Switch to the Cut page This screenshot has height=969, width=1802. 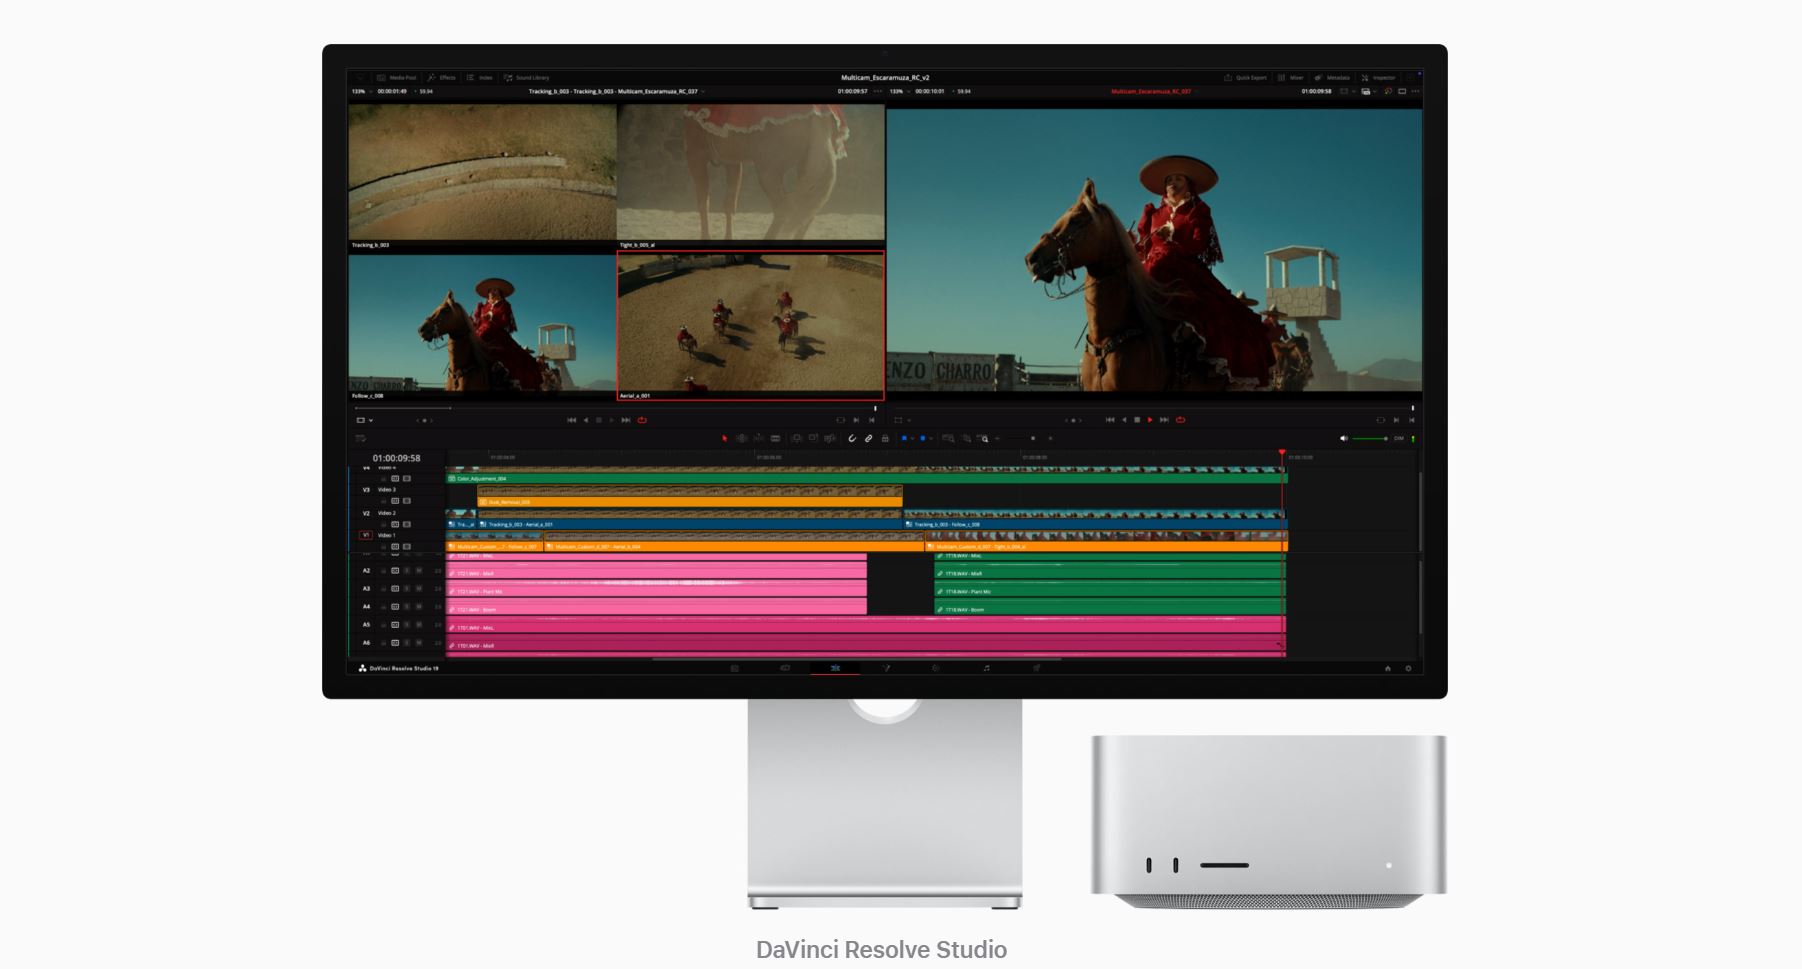785,668
